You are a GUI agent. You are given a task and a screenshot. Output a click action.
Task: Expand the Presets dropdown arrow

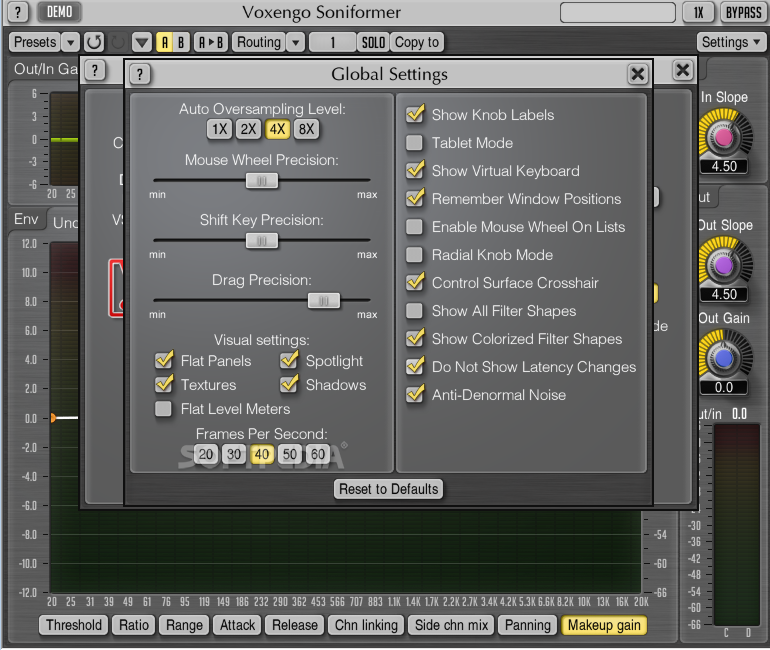click(71, 42)
